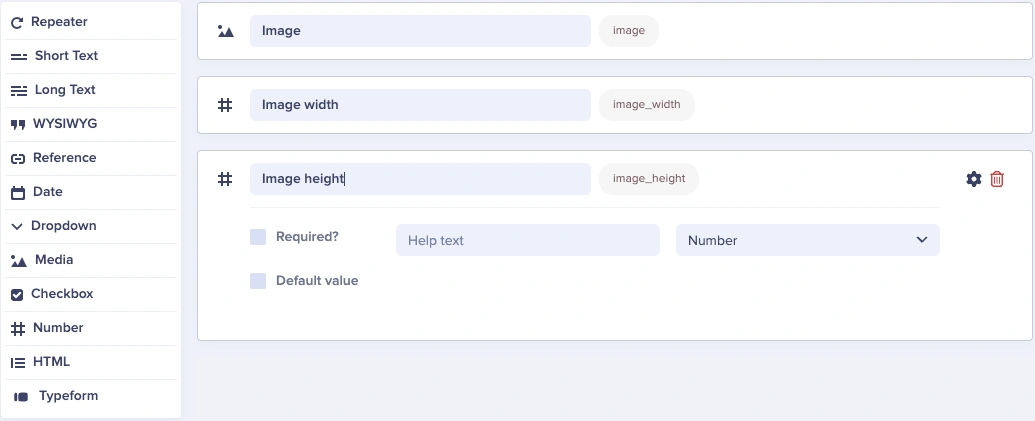Click the image_width slug tag
The image size is (1035, 421).
tap(646, 104)
